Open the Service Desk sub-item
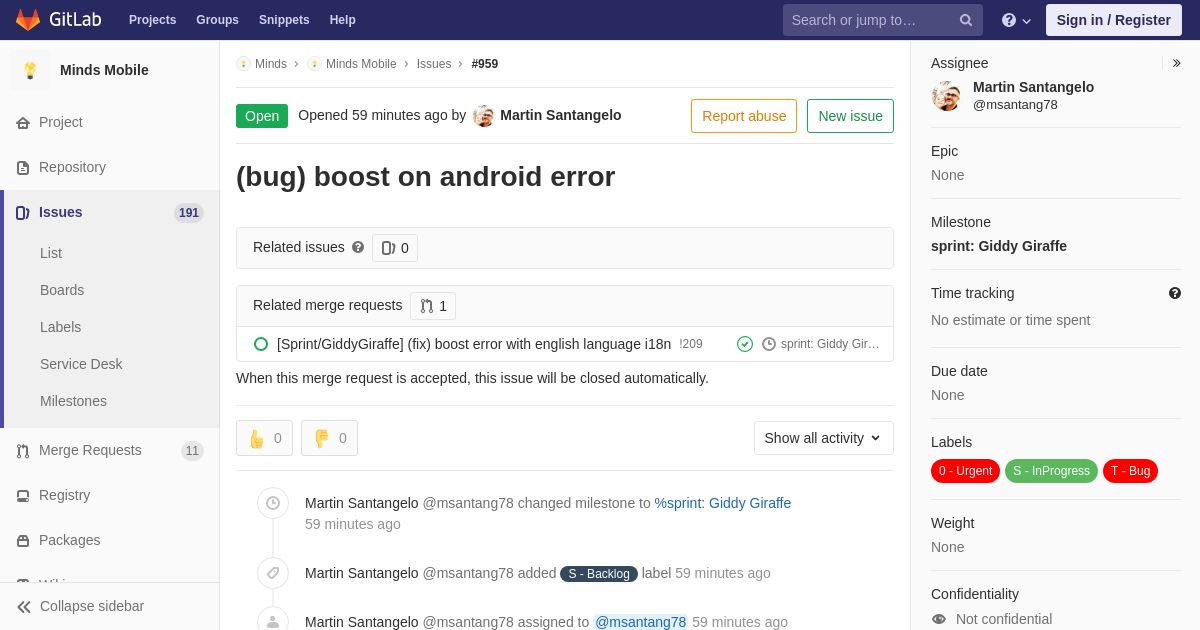 [x=81, y=364]
